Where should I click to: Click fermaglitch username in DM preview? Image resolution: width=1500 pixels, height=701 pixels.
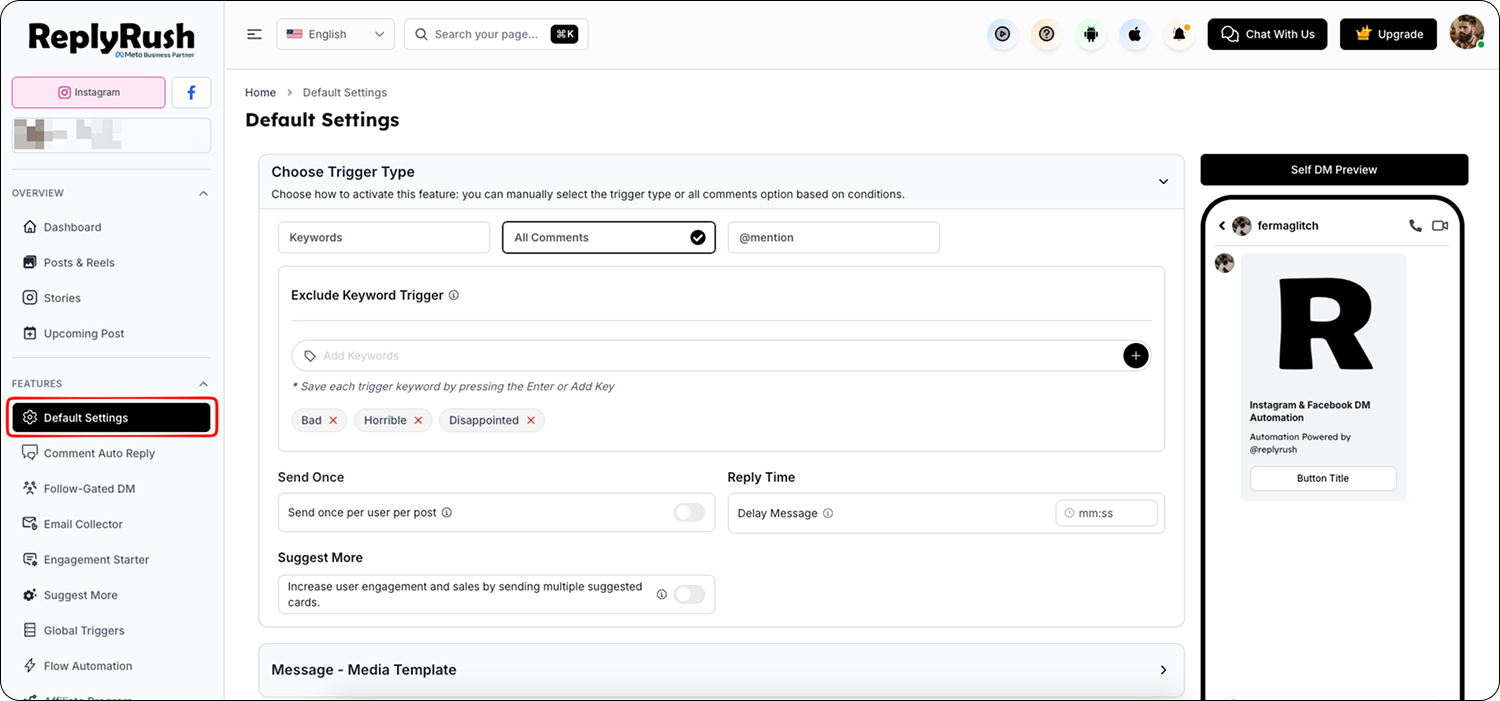(1288, 226)
